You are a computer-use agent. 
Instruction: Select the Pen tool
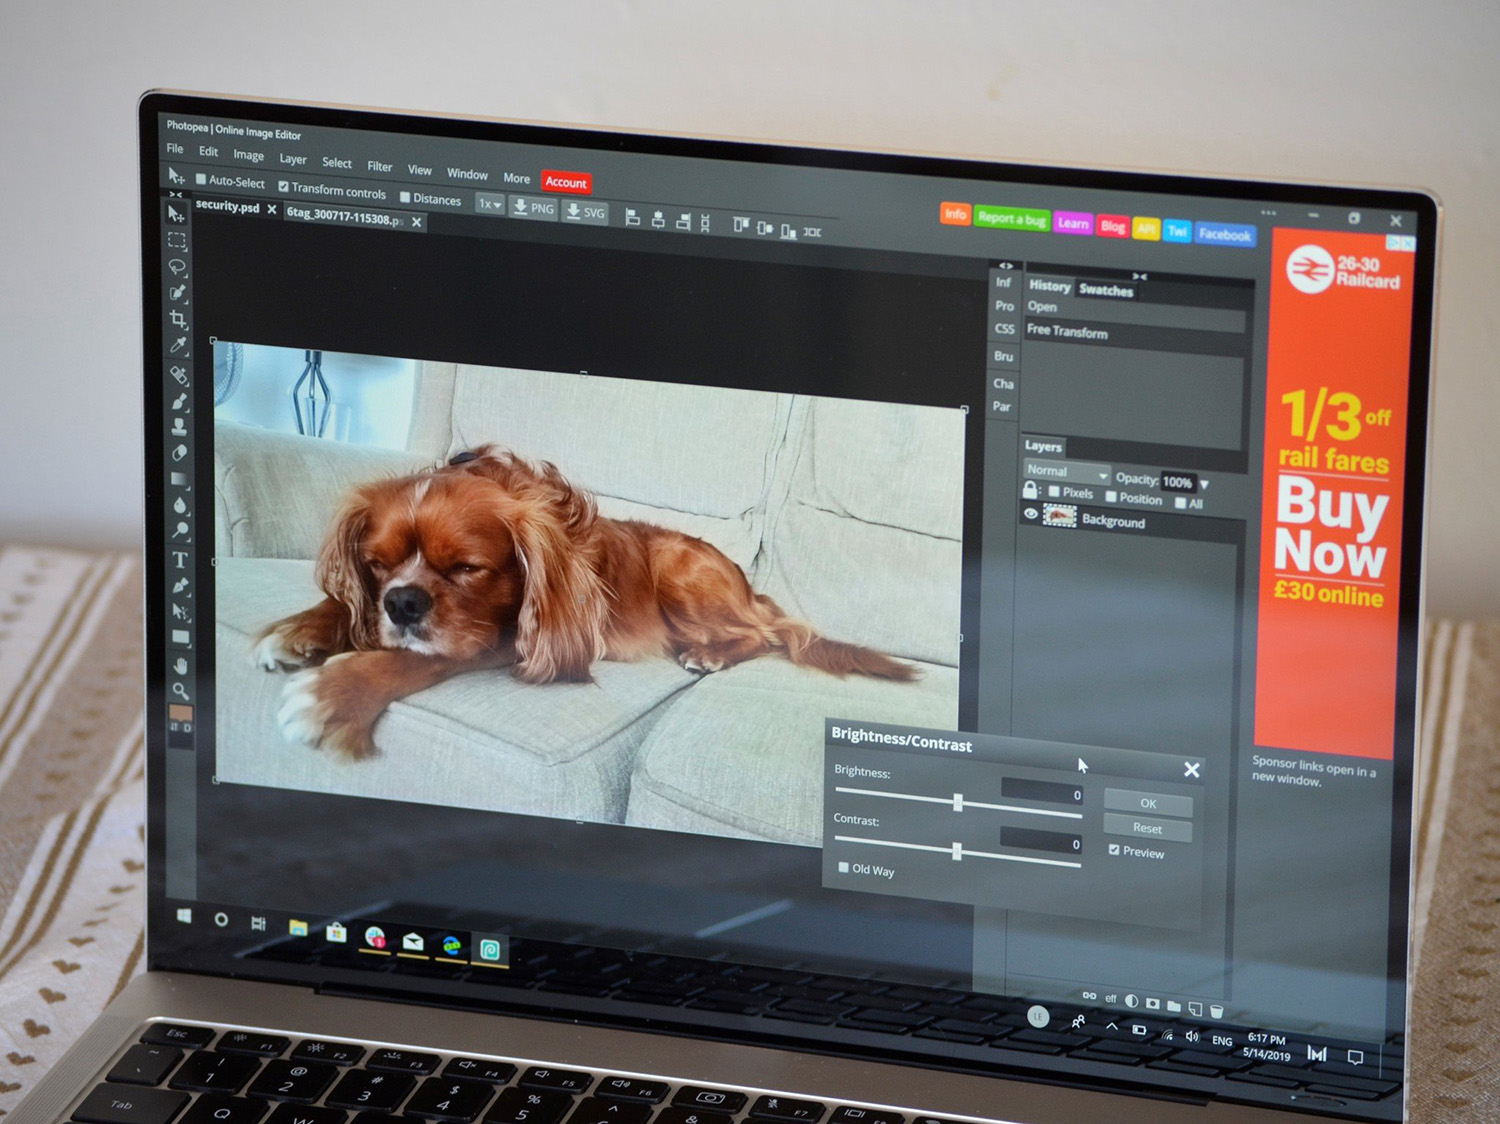[x=181, y=585]
